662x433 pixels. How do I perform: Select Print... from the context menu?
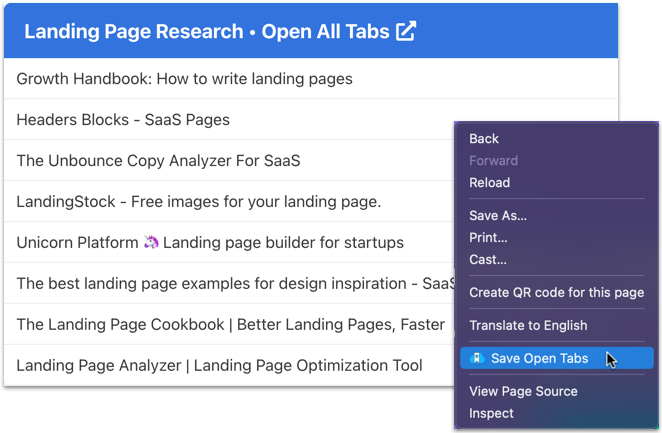point(488,237)
